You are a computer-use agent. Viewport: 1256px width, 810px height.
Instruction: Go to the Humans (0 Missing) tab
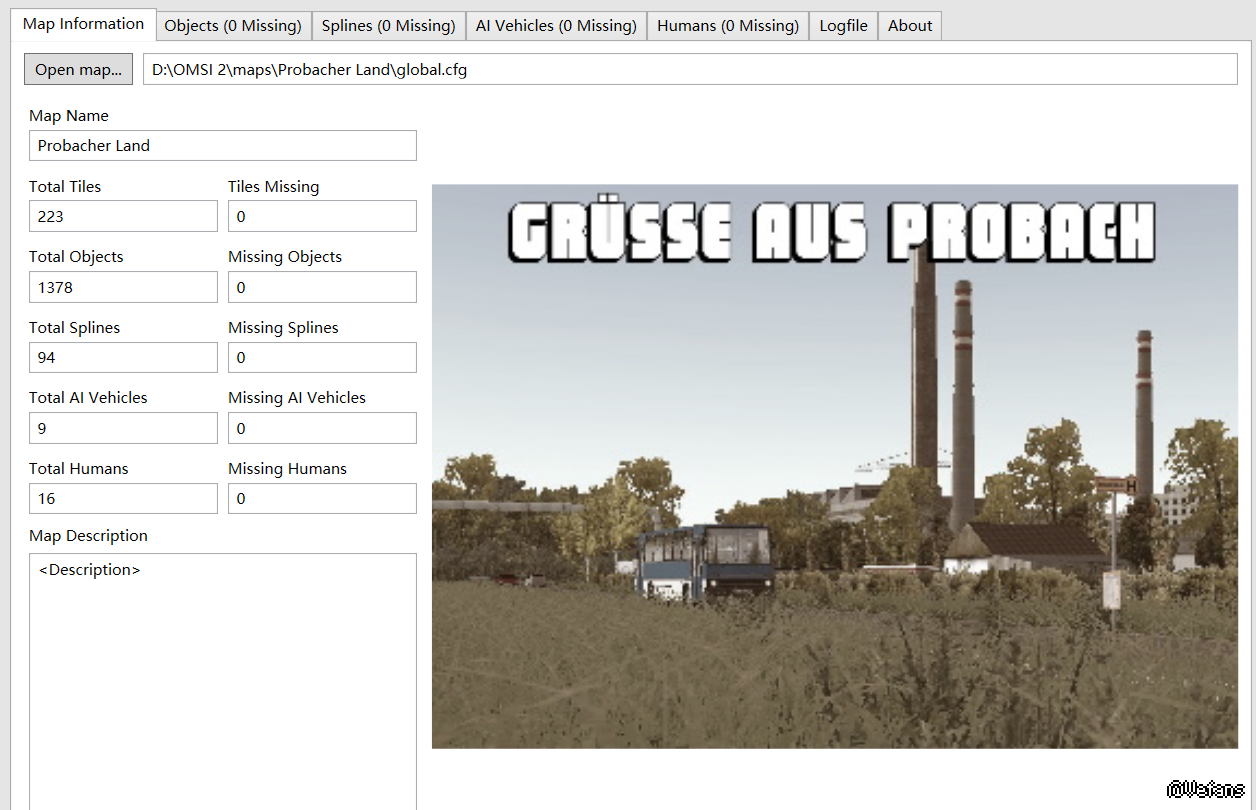[x=727, y=26]
